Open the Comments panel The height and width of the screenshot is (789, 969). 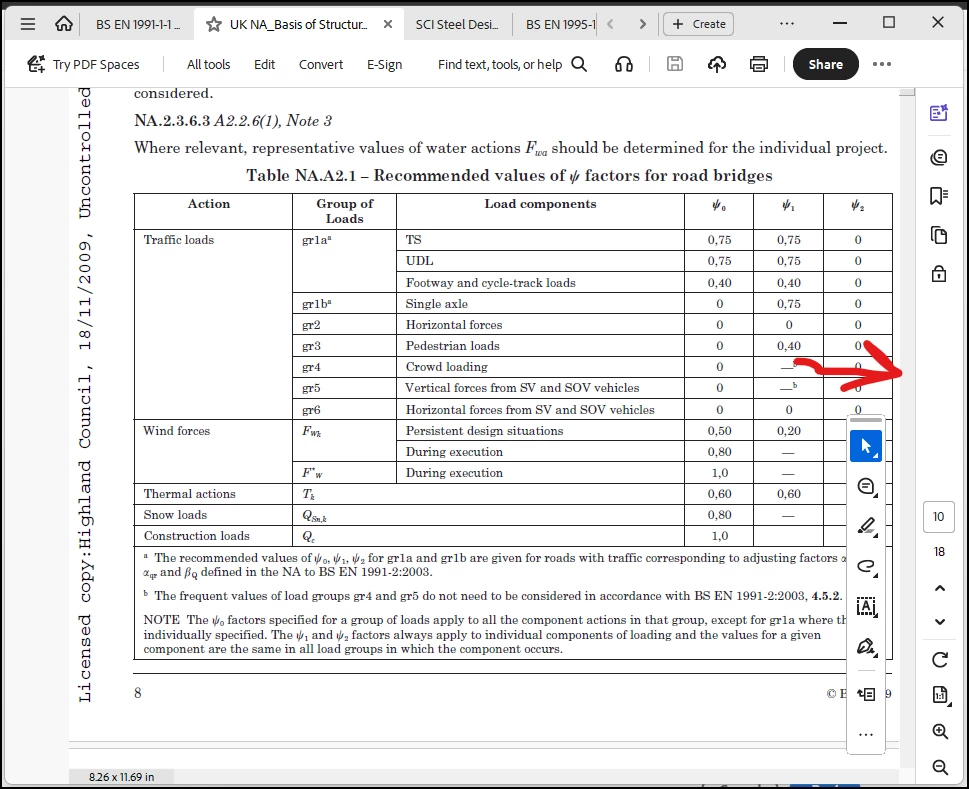tap(939, 158)
